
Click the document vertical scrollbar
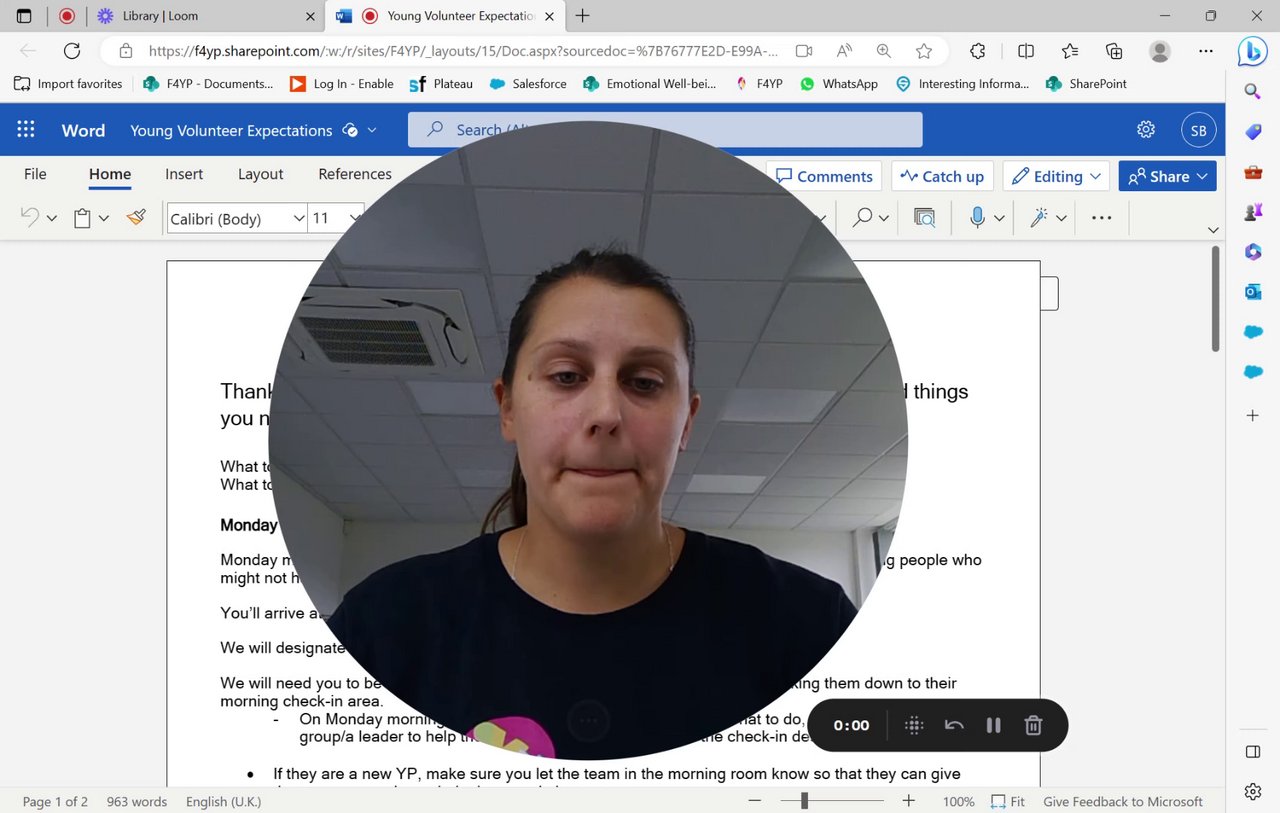pyautogui.click(x=1215, y=300)
